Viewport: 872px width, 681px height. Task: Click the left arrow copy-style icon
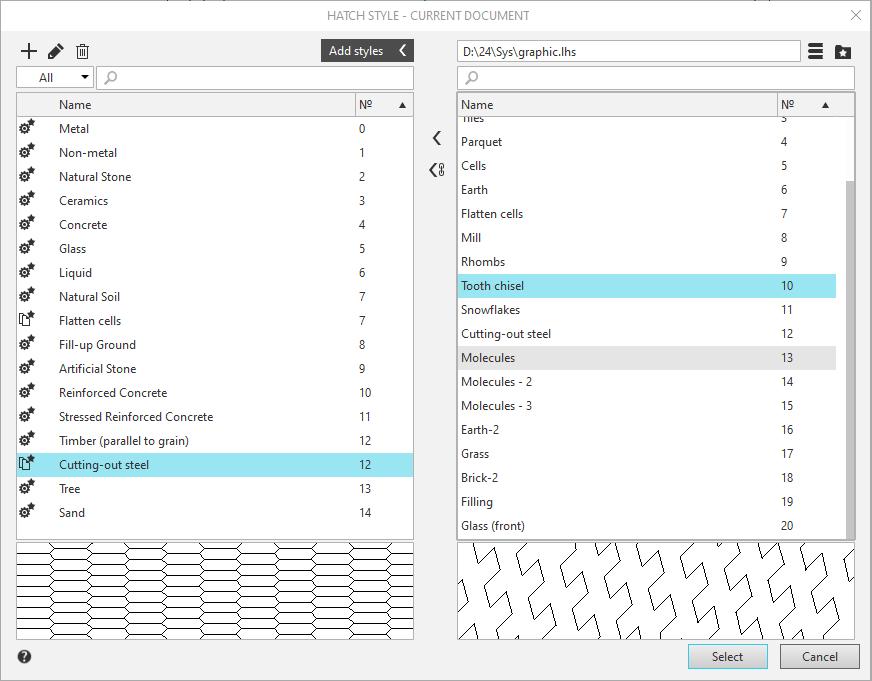tap(436, 138)
